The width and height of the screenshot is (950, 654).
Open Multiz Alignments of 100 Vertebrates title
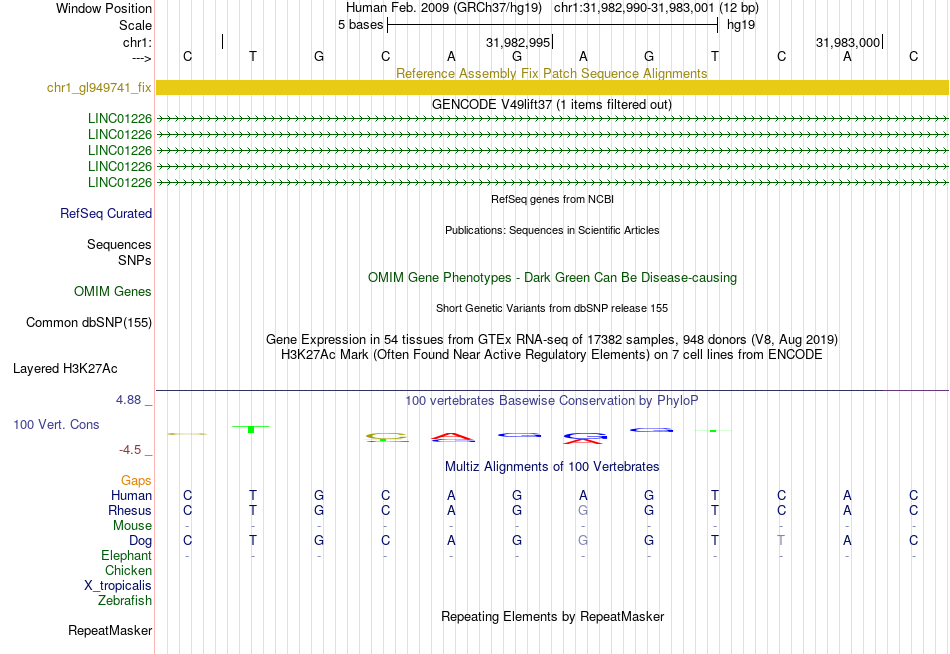(x=552, y=467)
